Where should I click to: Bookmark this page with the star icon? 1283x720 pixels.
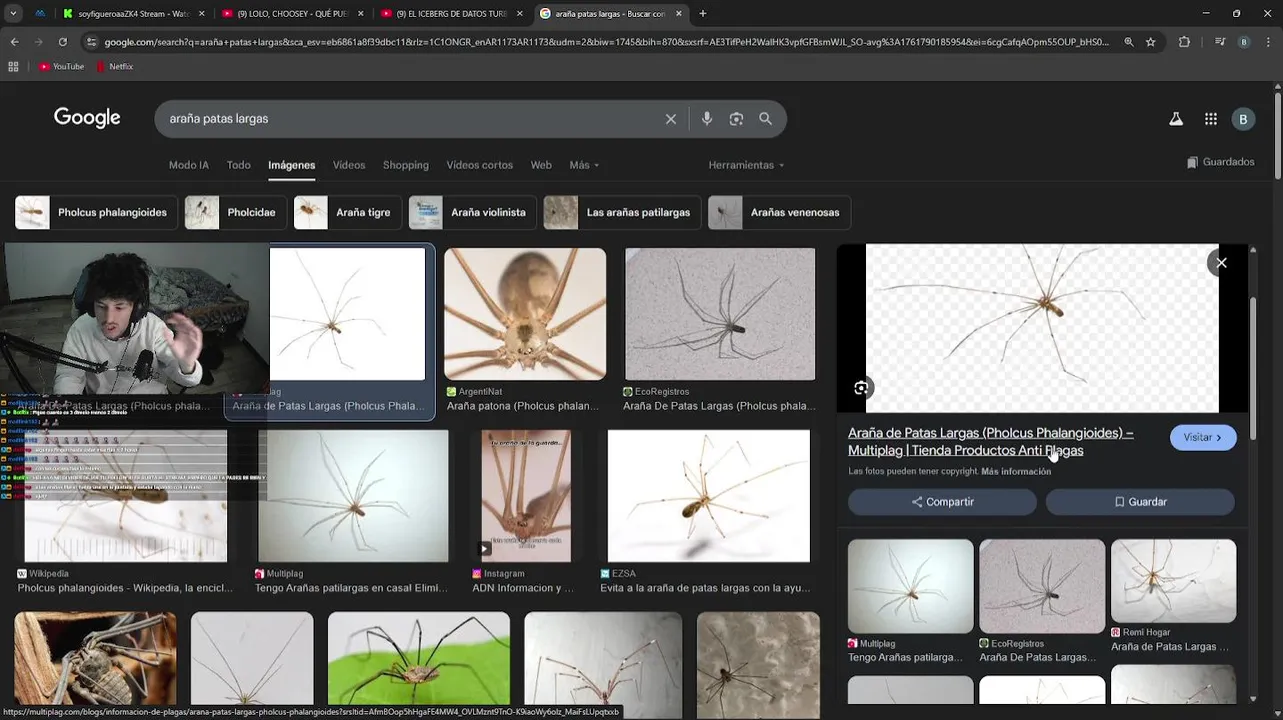pyautogui.click(x=1151, y=42)
